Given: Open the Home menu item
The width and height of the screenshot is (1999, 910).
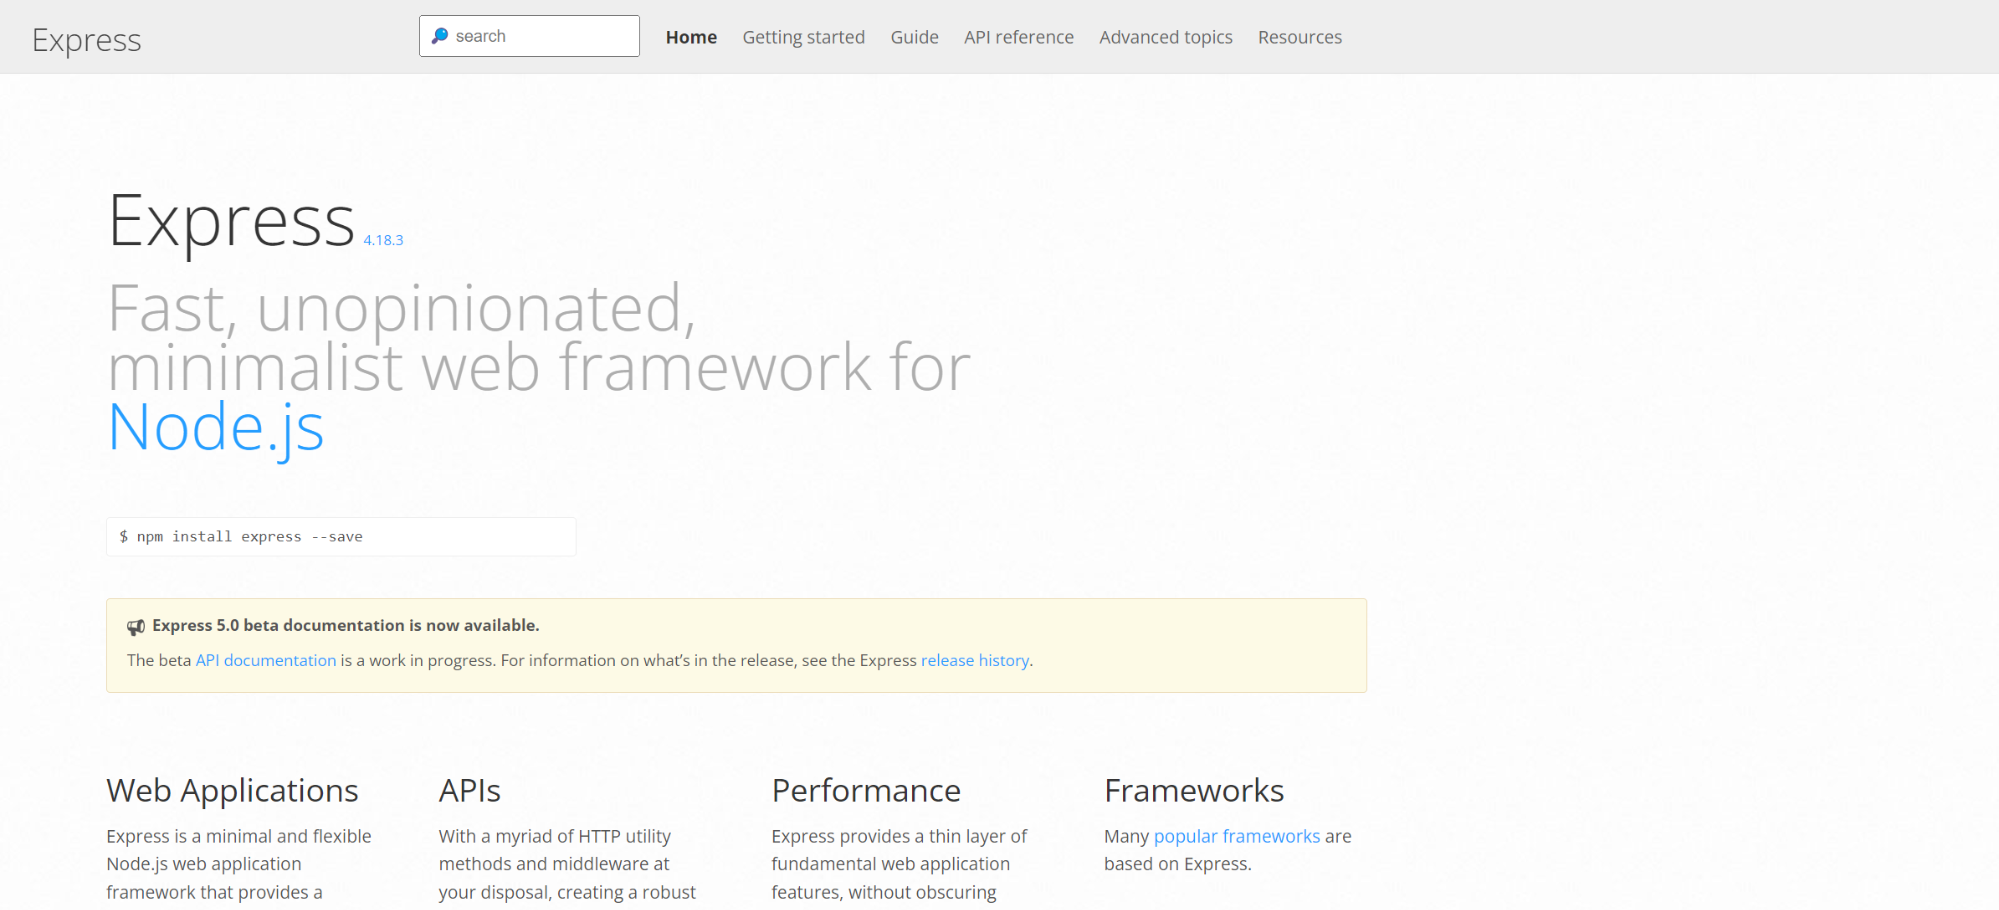Looking at the screenshot, I should point(691,37).
